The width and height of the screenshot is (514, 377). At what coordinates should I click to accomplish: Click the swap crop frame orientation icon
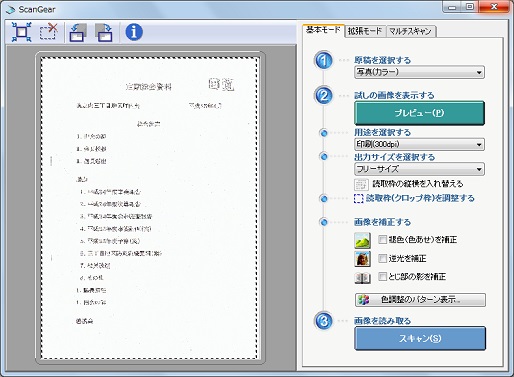(x=361, y=184)
